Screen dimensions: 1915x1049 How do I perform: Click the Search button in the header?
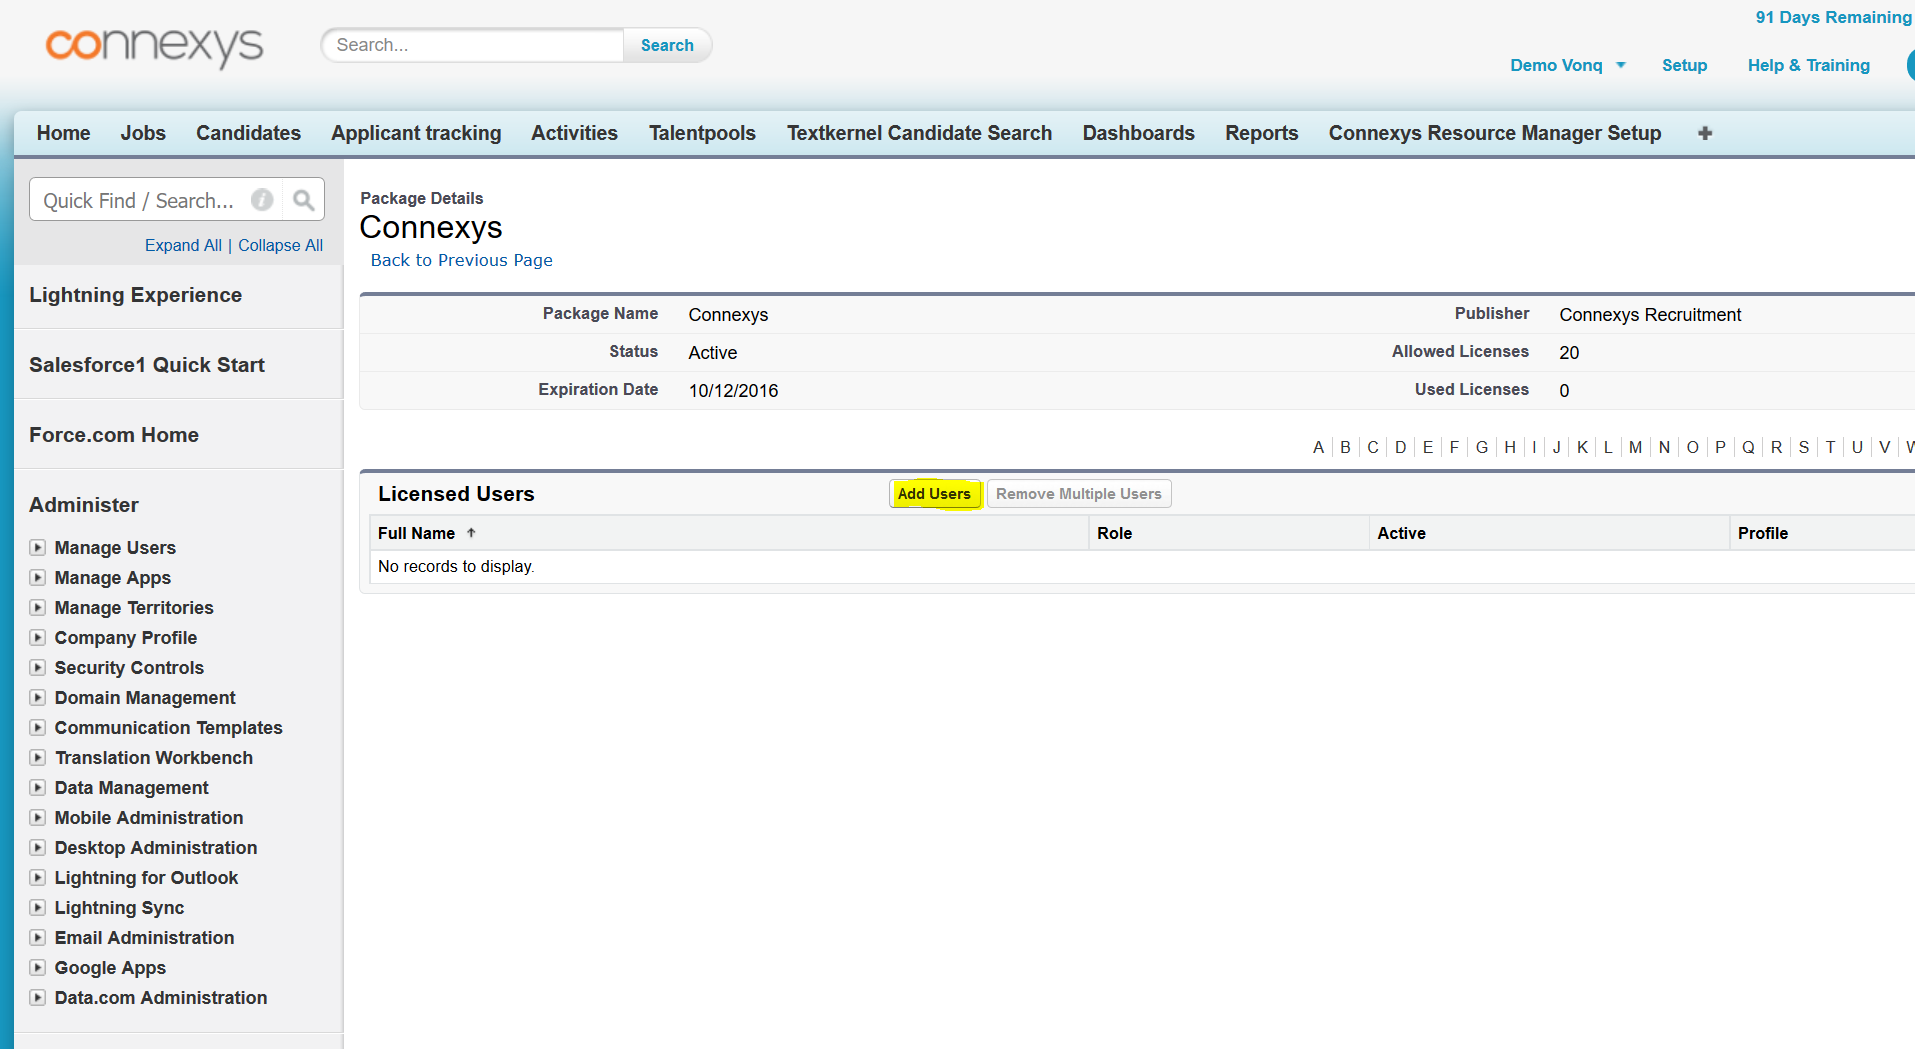(x=667, y=45)
